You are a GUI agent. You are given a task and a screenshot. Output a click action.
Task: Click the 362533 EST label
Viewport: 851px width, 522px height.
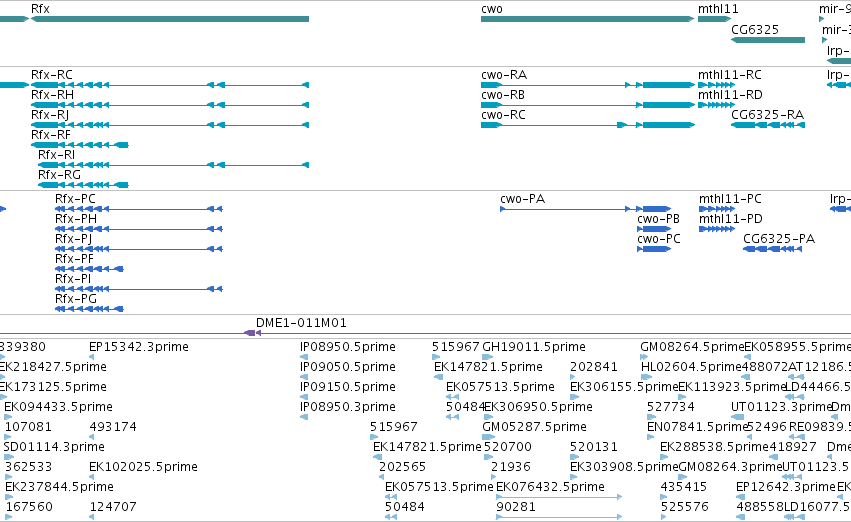(x=28, y=467)
